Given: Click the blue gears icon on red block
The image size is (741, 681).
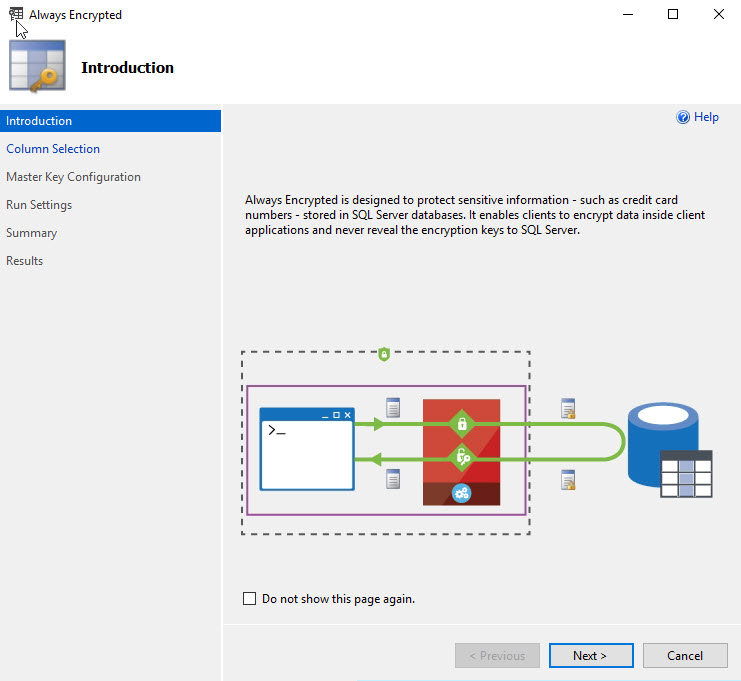Looking at the screenshot, I should 461,493.
